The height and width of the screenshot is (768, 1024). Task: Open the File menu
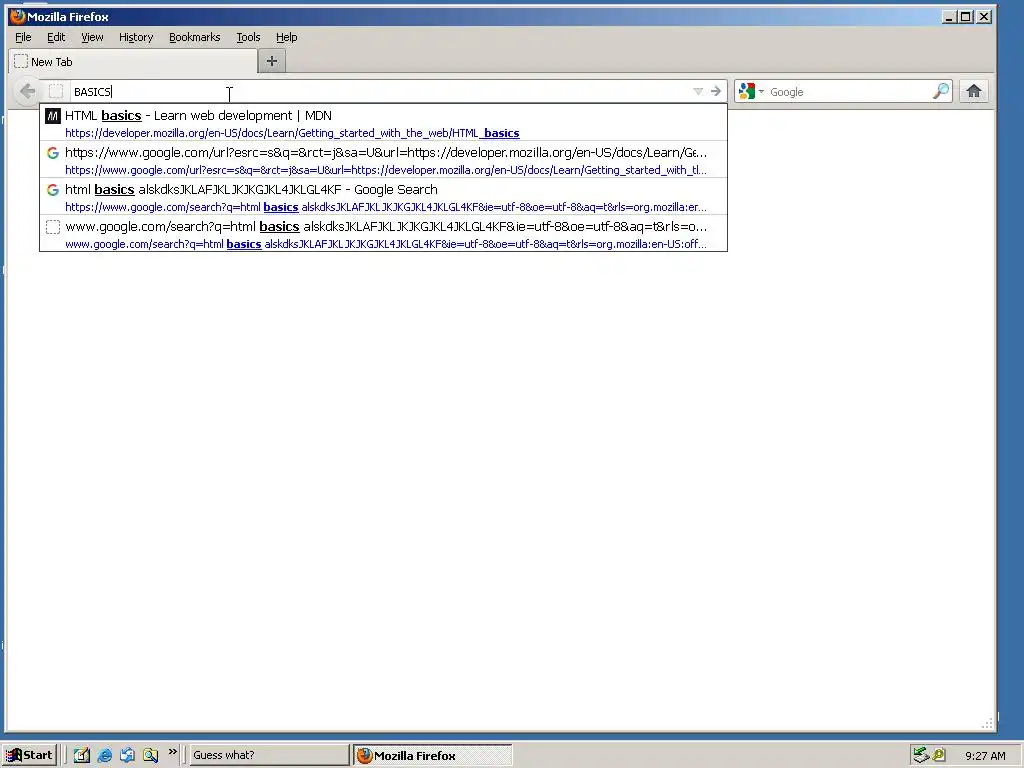pyautogui.click(x=23, y=37)
